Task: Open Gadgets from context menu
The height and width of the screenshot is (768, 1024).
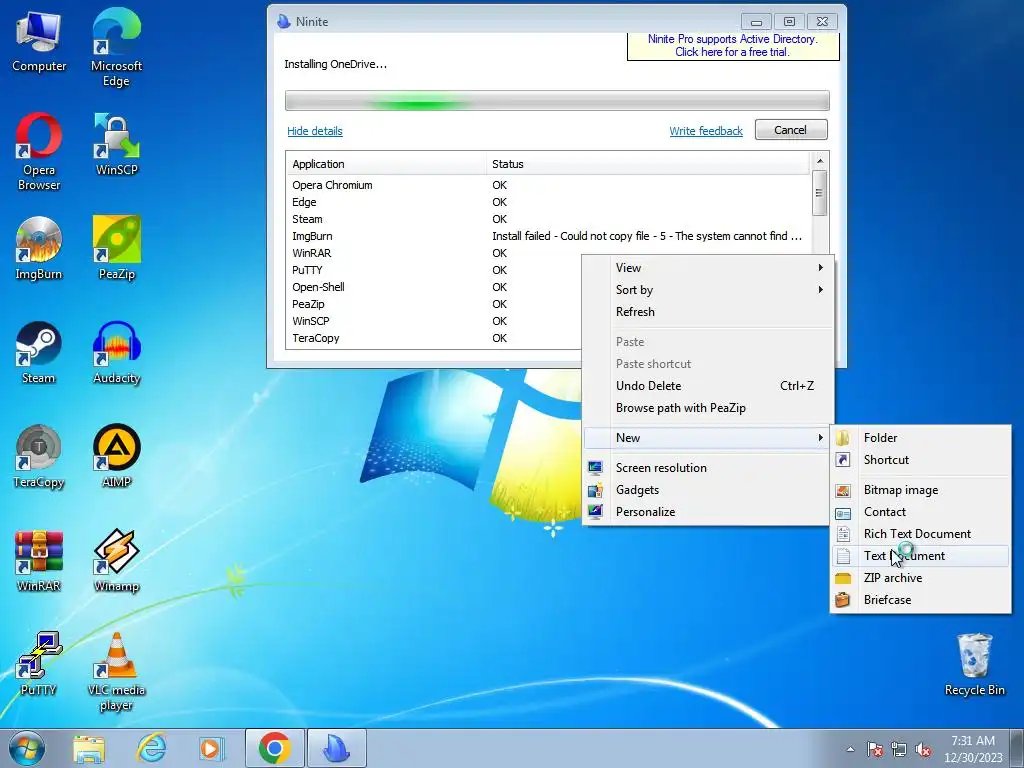Action: pyautogui.click(x=708, y=490)
